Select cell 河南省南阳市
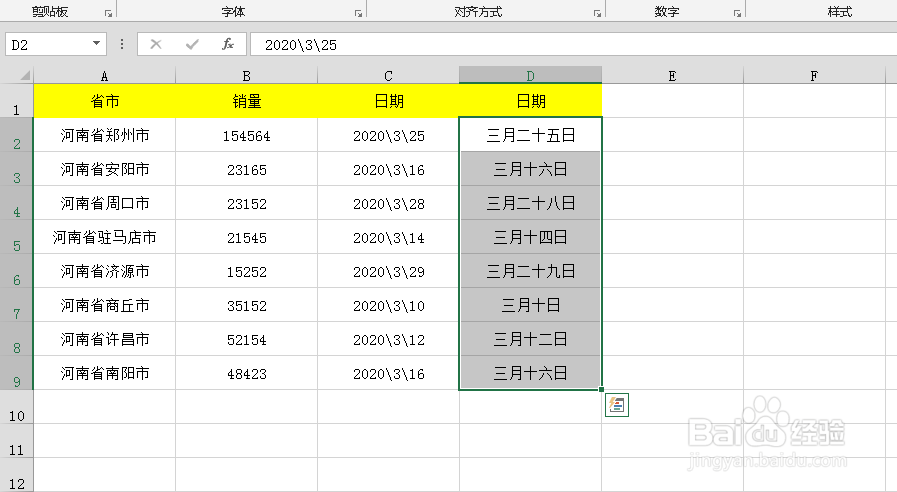This screenshot has height=492, width=897. (104, 373)
